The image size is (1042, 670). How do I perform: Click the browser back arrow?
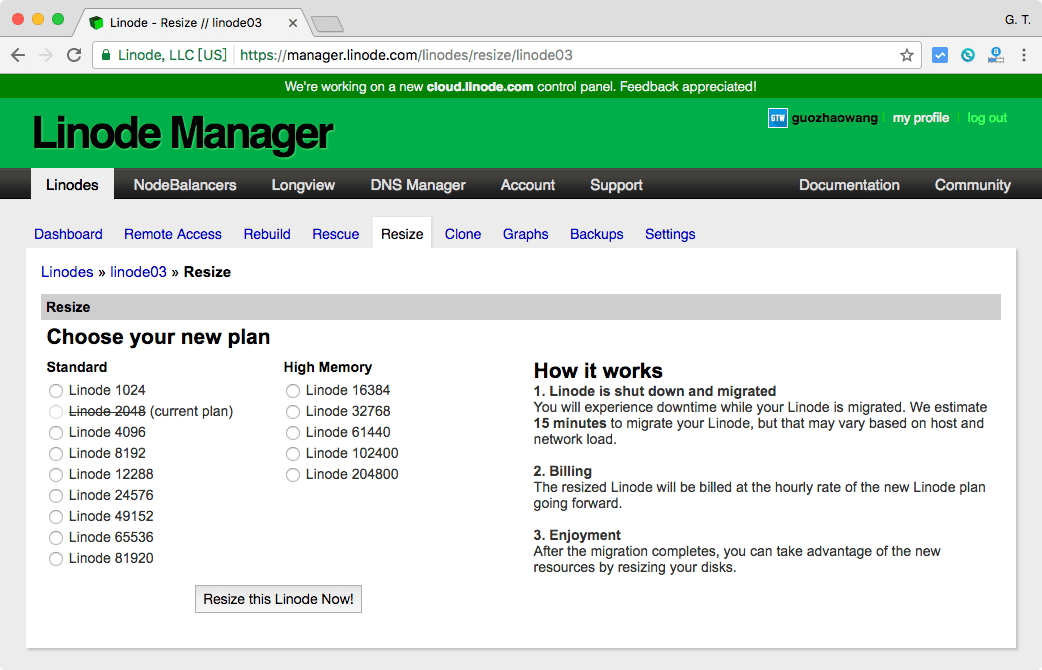[x=18, y=55]
